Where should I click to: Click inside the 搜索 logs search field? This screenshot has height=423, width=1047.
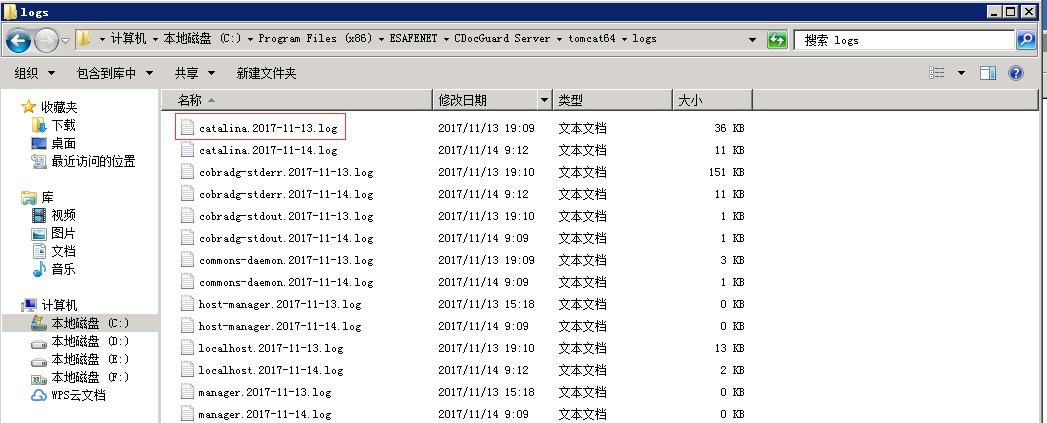tap(900, 40)
